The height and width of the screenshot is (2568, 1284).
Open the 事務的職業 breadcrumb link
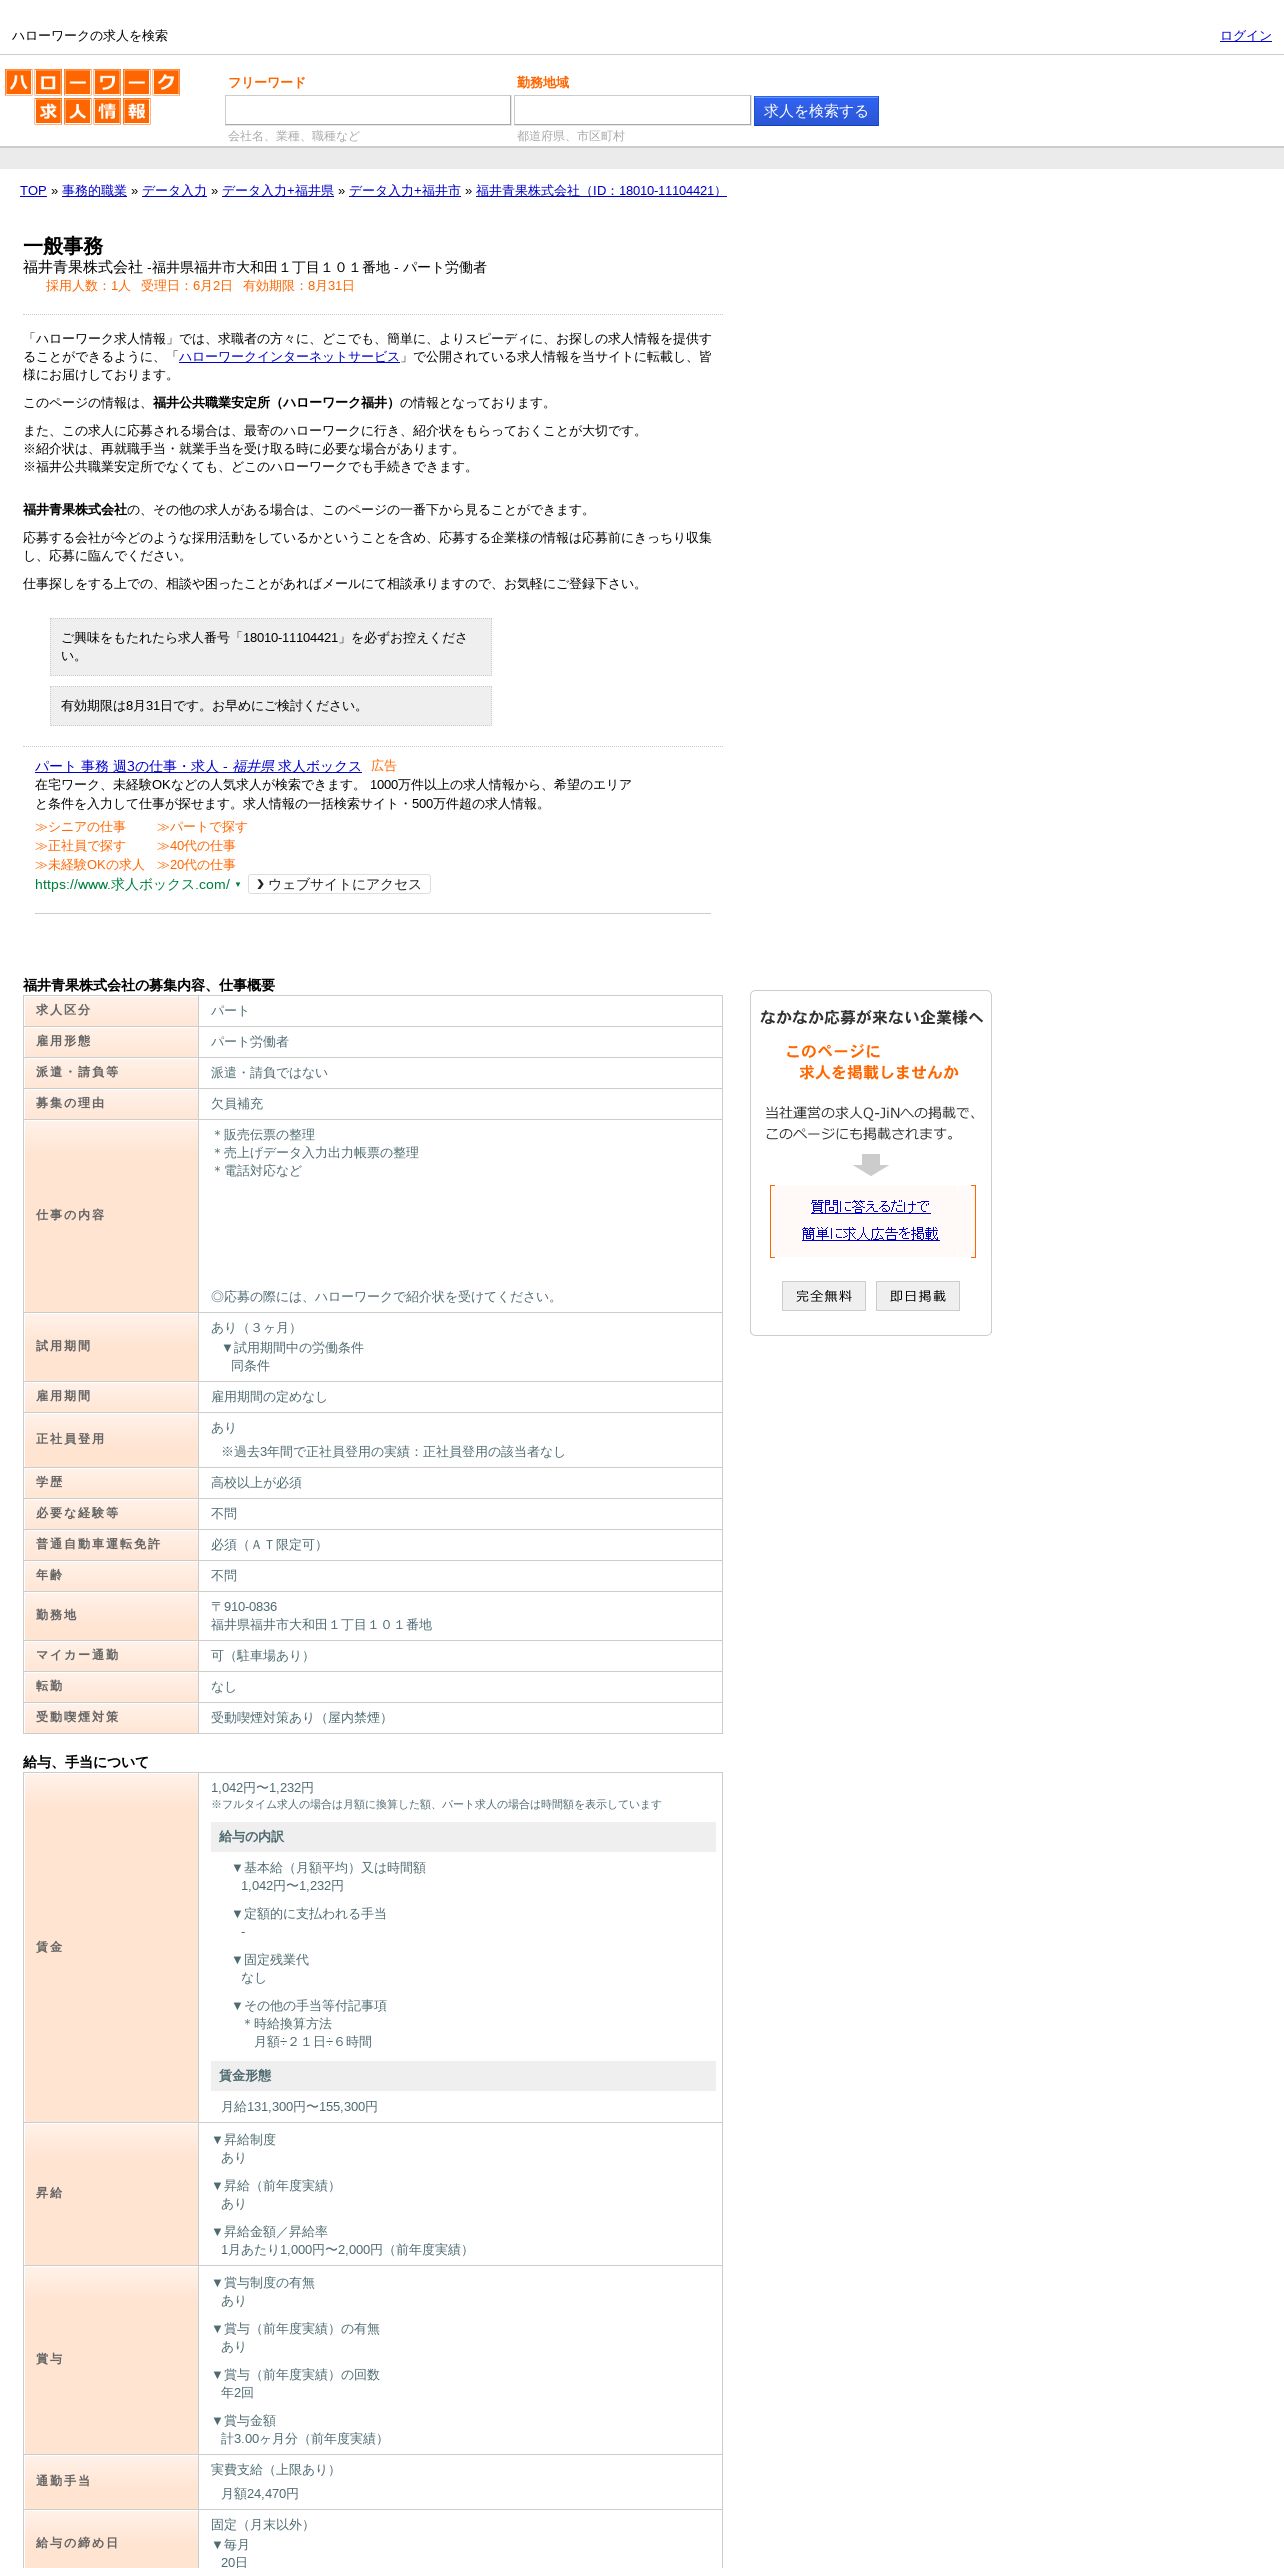click(x=94, y=190)
